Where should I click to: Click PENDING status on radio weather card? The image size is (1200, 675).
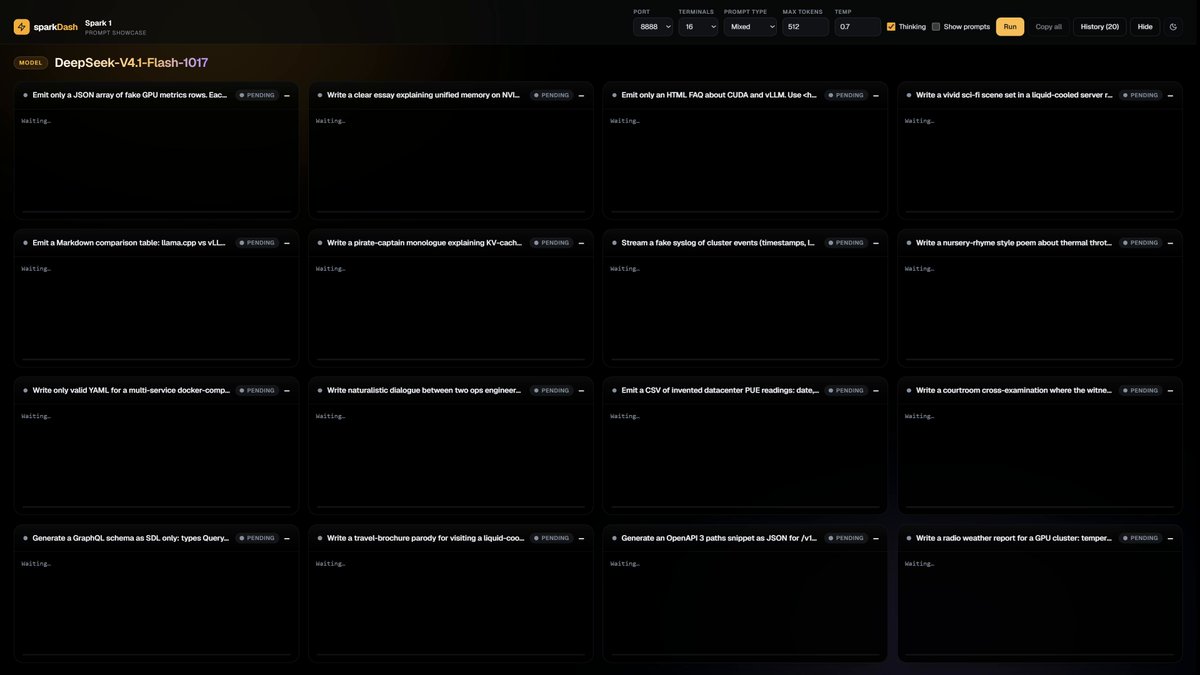pyautogui.click(x=1141, y=538)
